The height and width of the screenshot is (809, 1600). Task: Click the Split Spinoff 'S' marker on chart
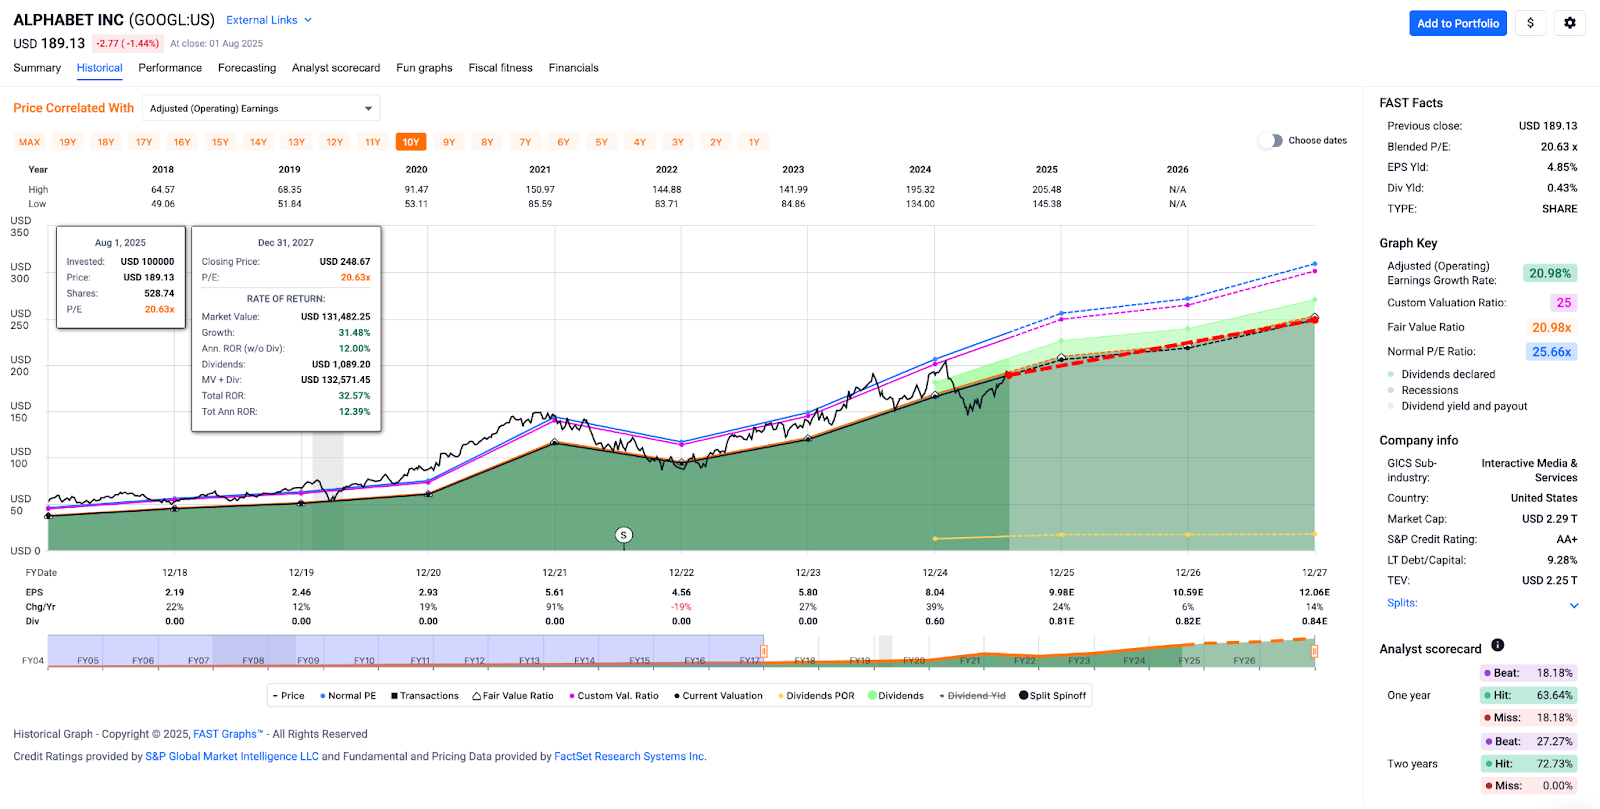pos(624,535)
